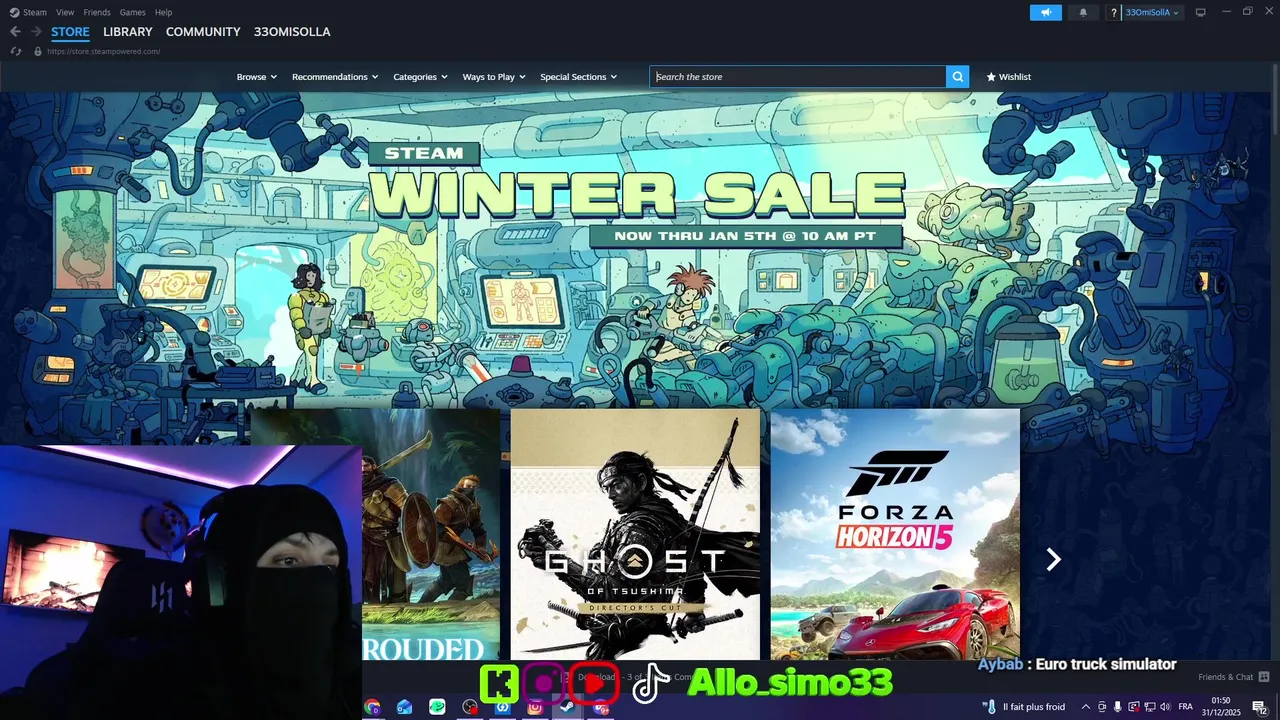Viewport: 1280px width, 720px height.
Task: Click the magnifier search button
Action: pyautogui.click(x=957, y=77)
